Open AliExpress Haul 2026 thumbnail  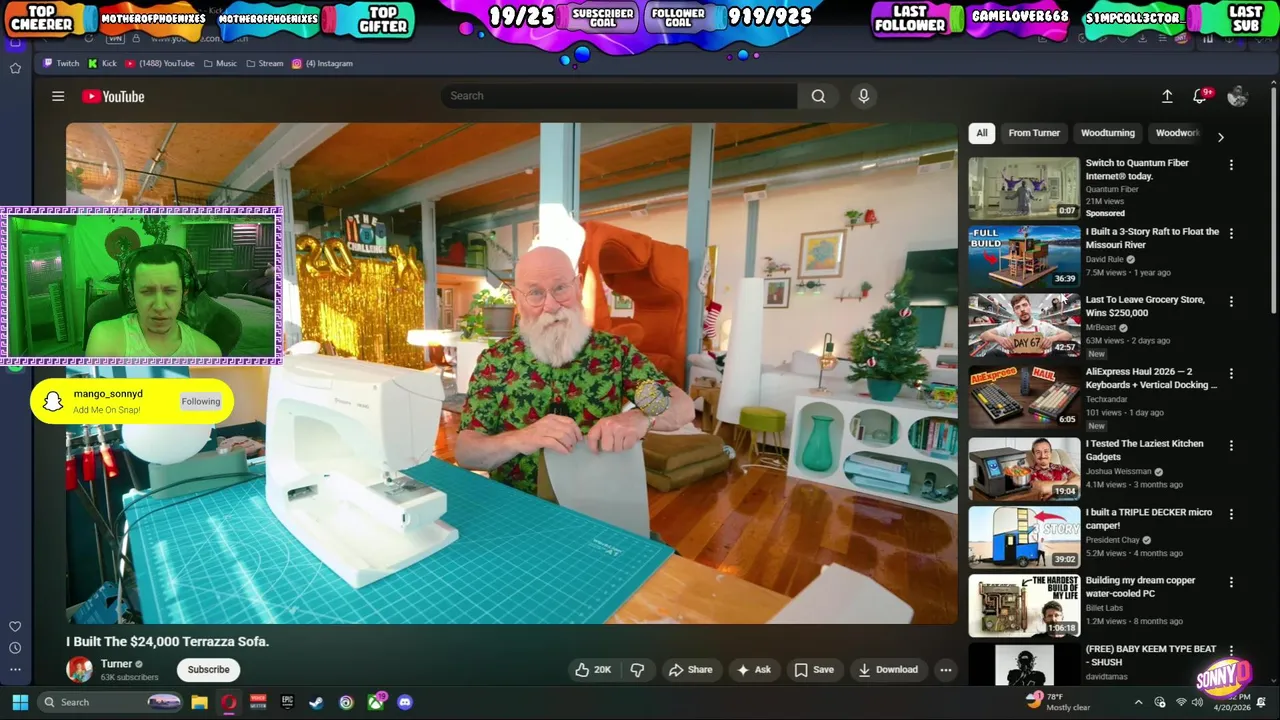pyautogui.click(x=1024, y=397)
